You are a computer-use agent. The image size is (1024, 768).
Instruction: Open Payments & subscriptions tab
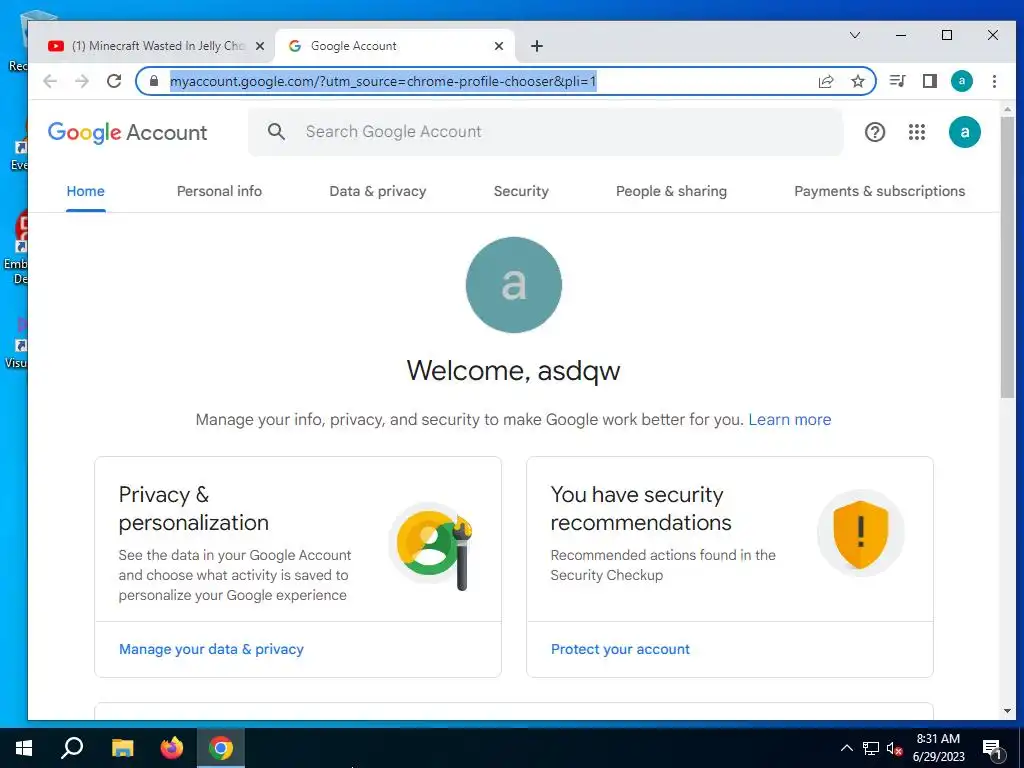pyautogui.click(x=880, y=191)
